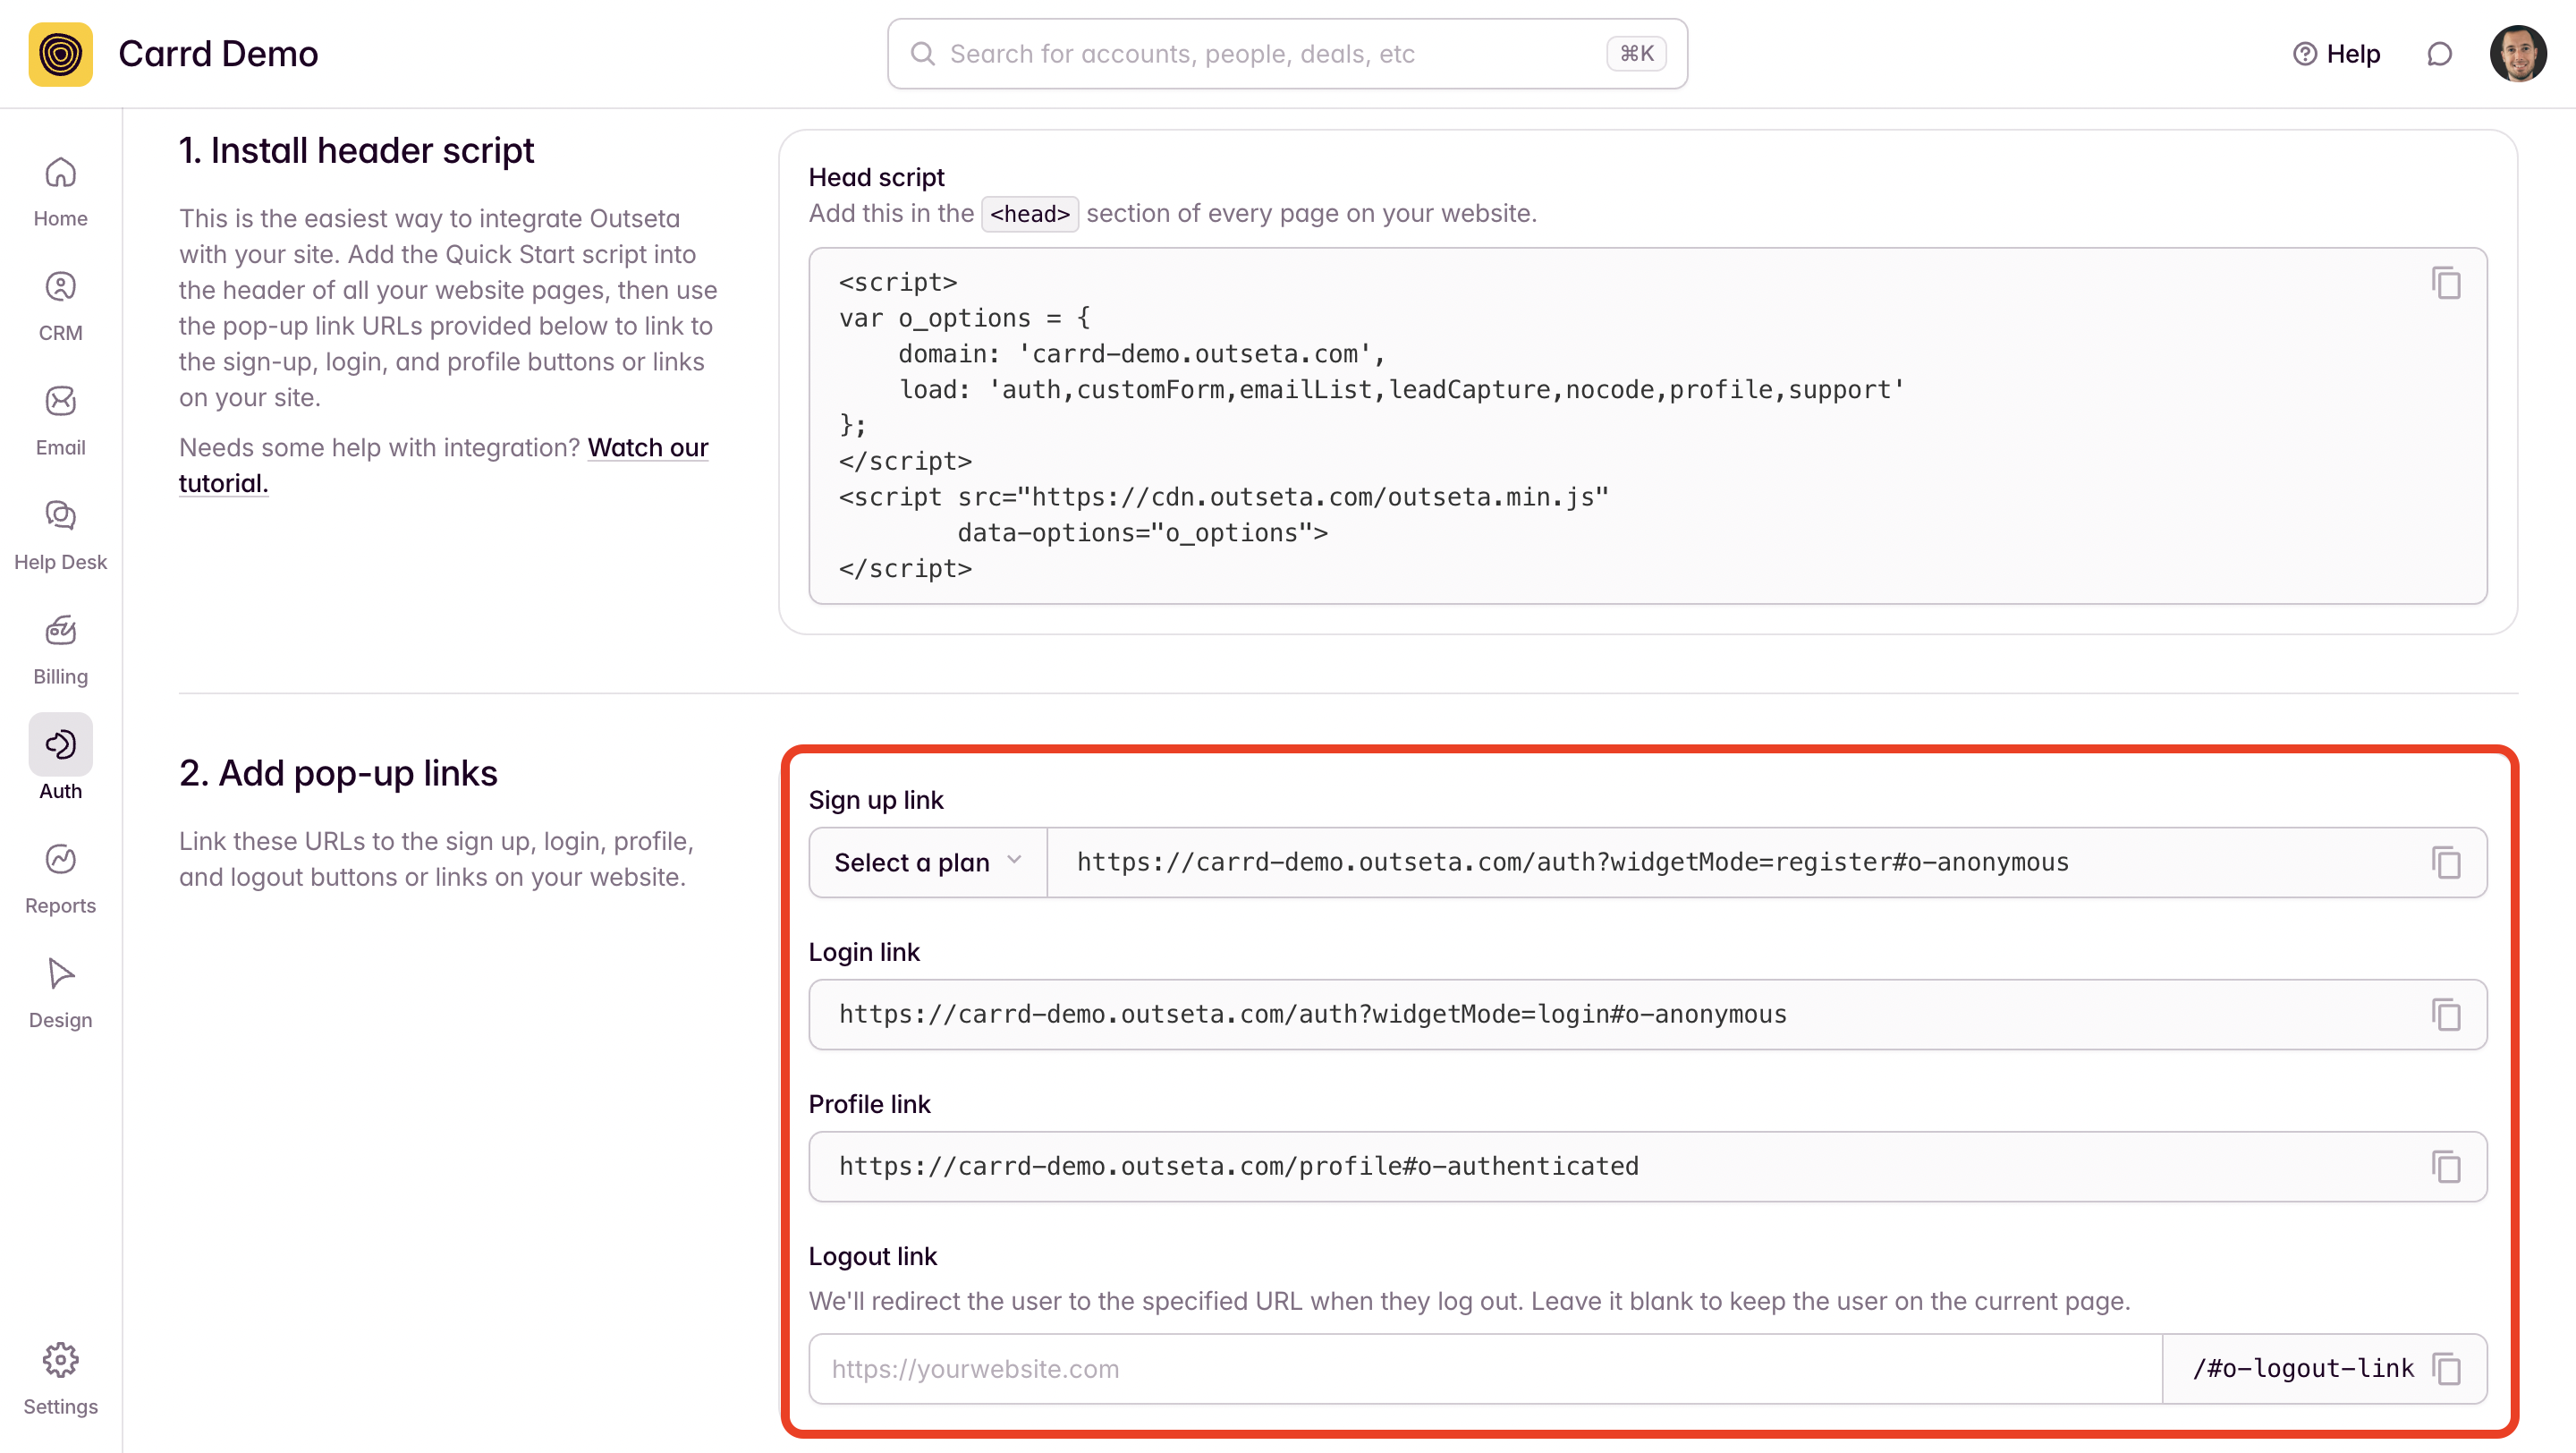Copy the login link URL

point(2446,1014)
